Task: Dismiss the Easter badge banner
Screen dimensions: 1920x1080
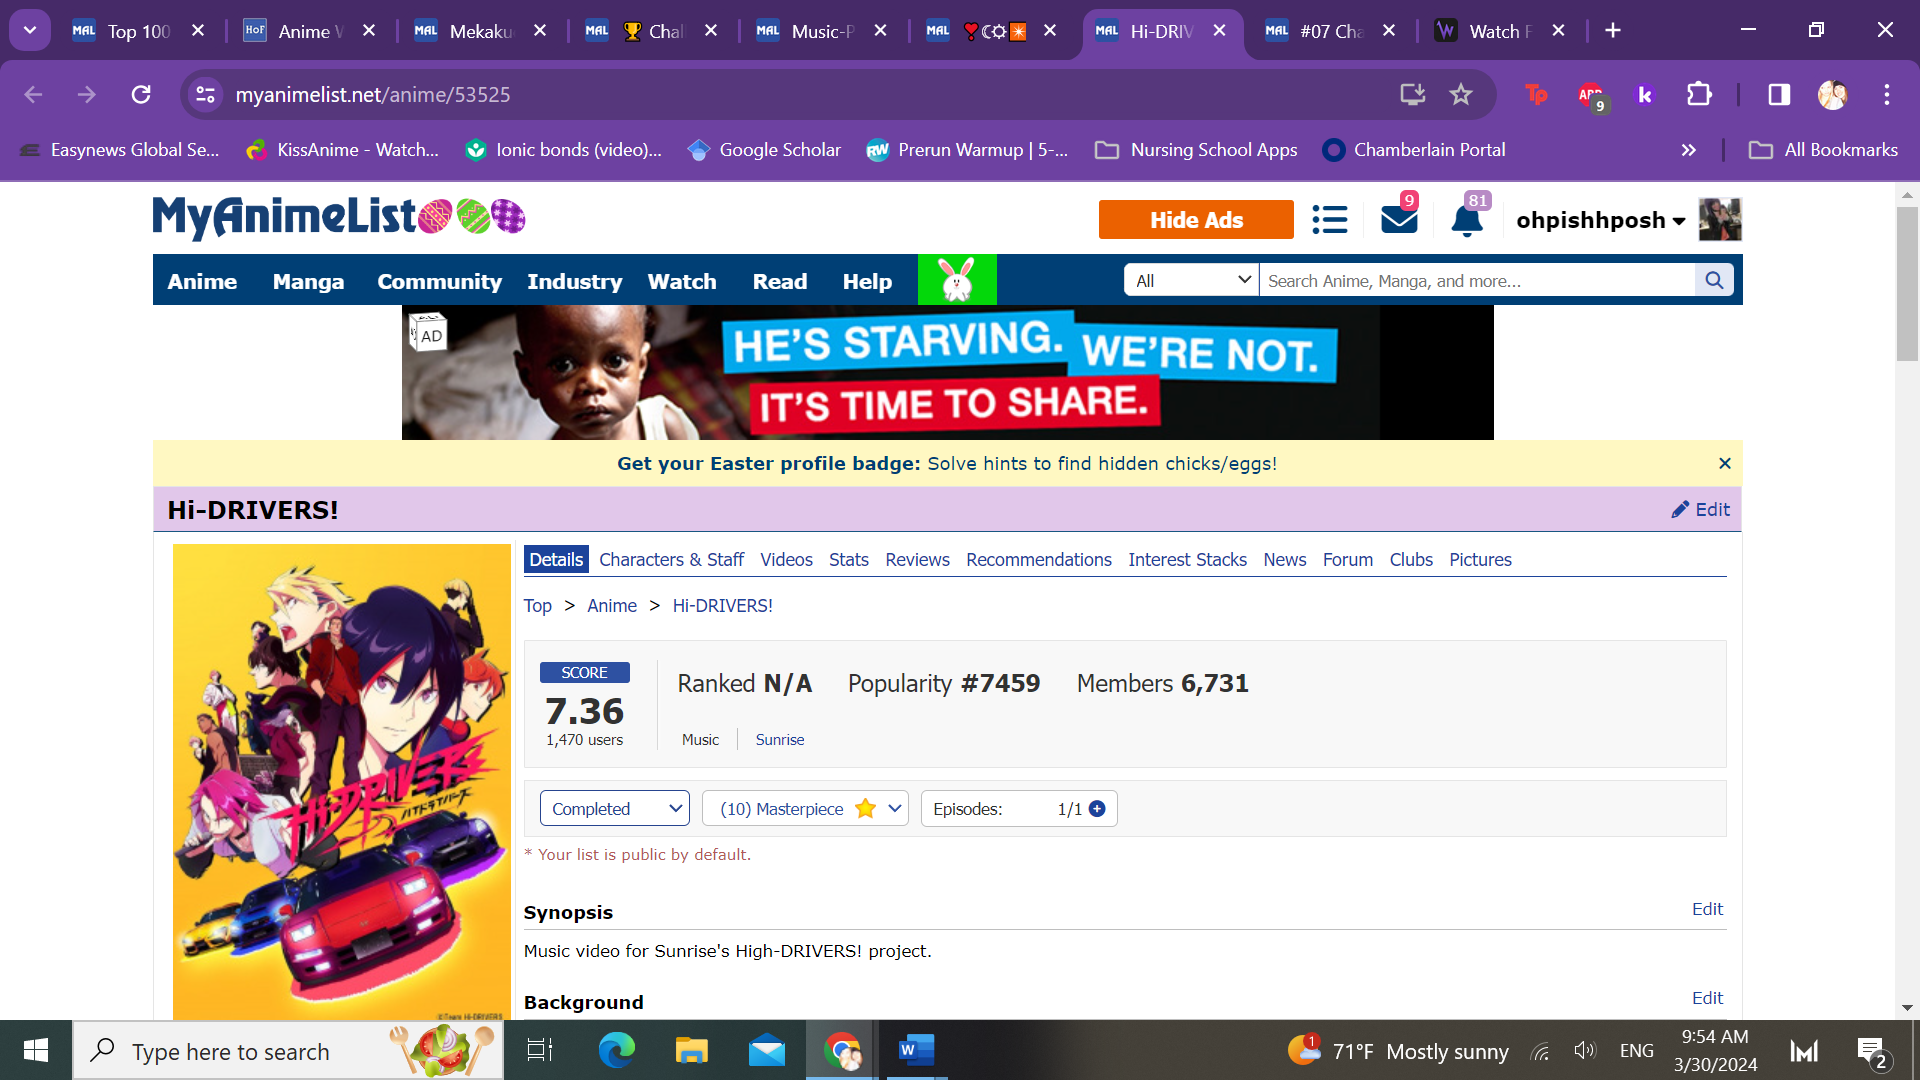Action: click(1724, 464)
